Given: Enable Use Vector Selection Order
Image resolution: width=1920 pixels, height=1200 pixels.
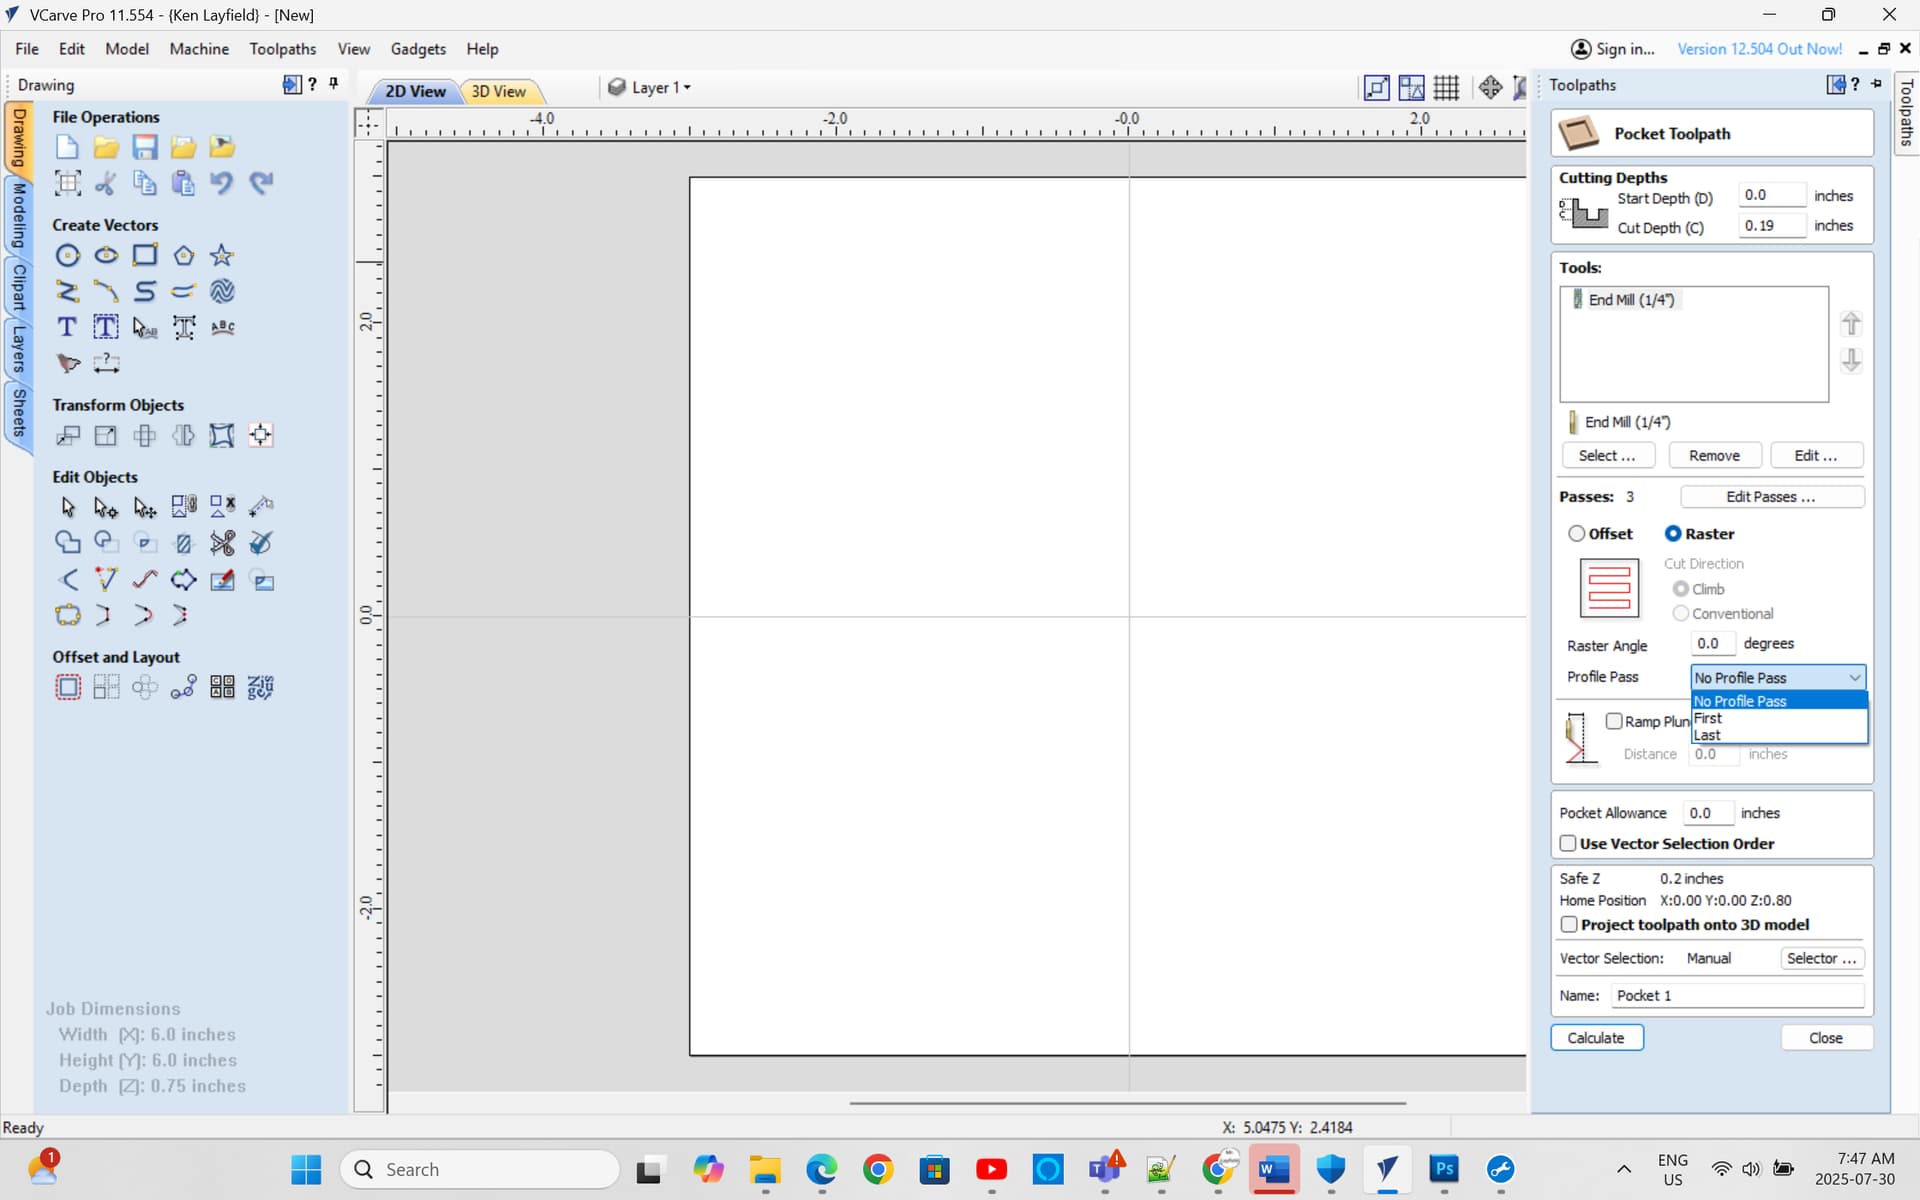Looking at the screenshot, I should tap(1568, 844).
